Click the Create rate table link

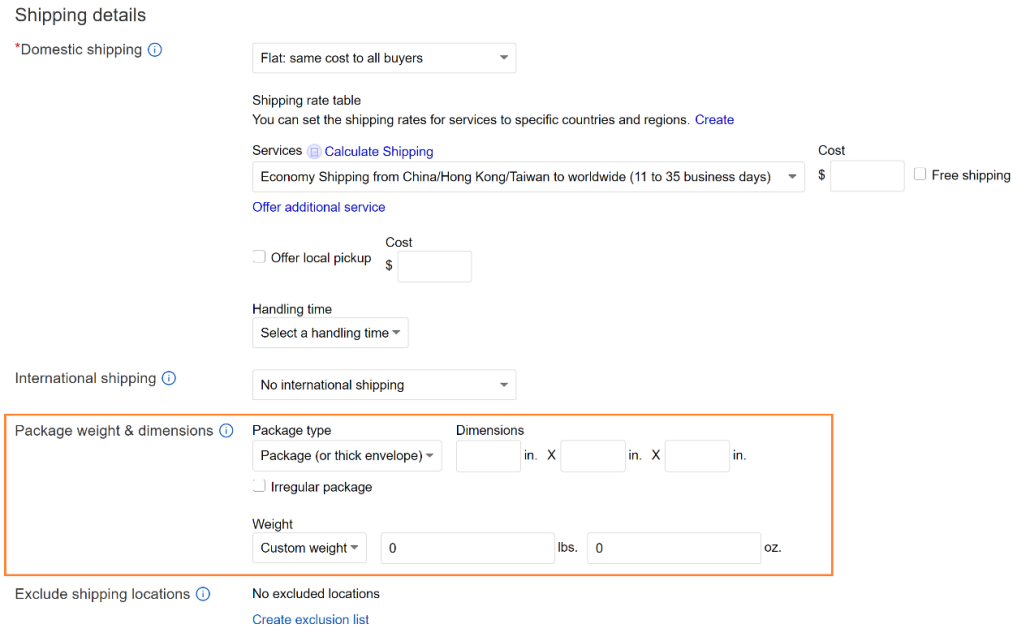pos(714,120)
